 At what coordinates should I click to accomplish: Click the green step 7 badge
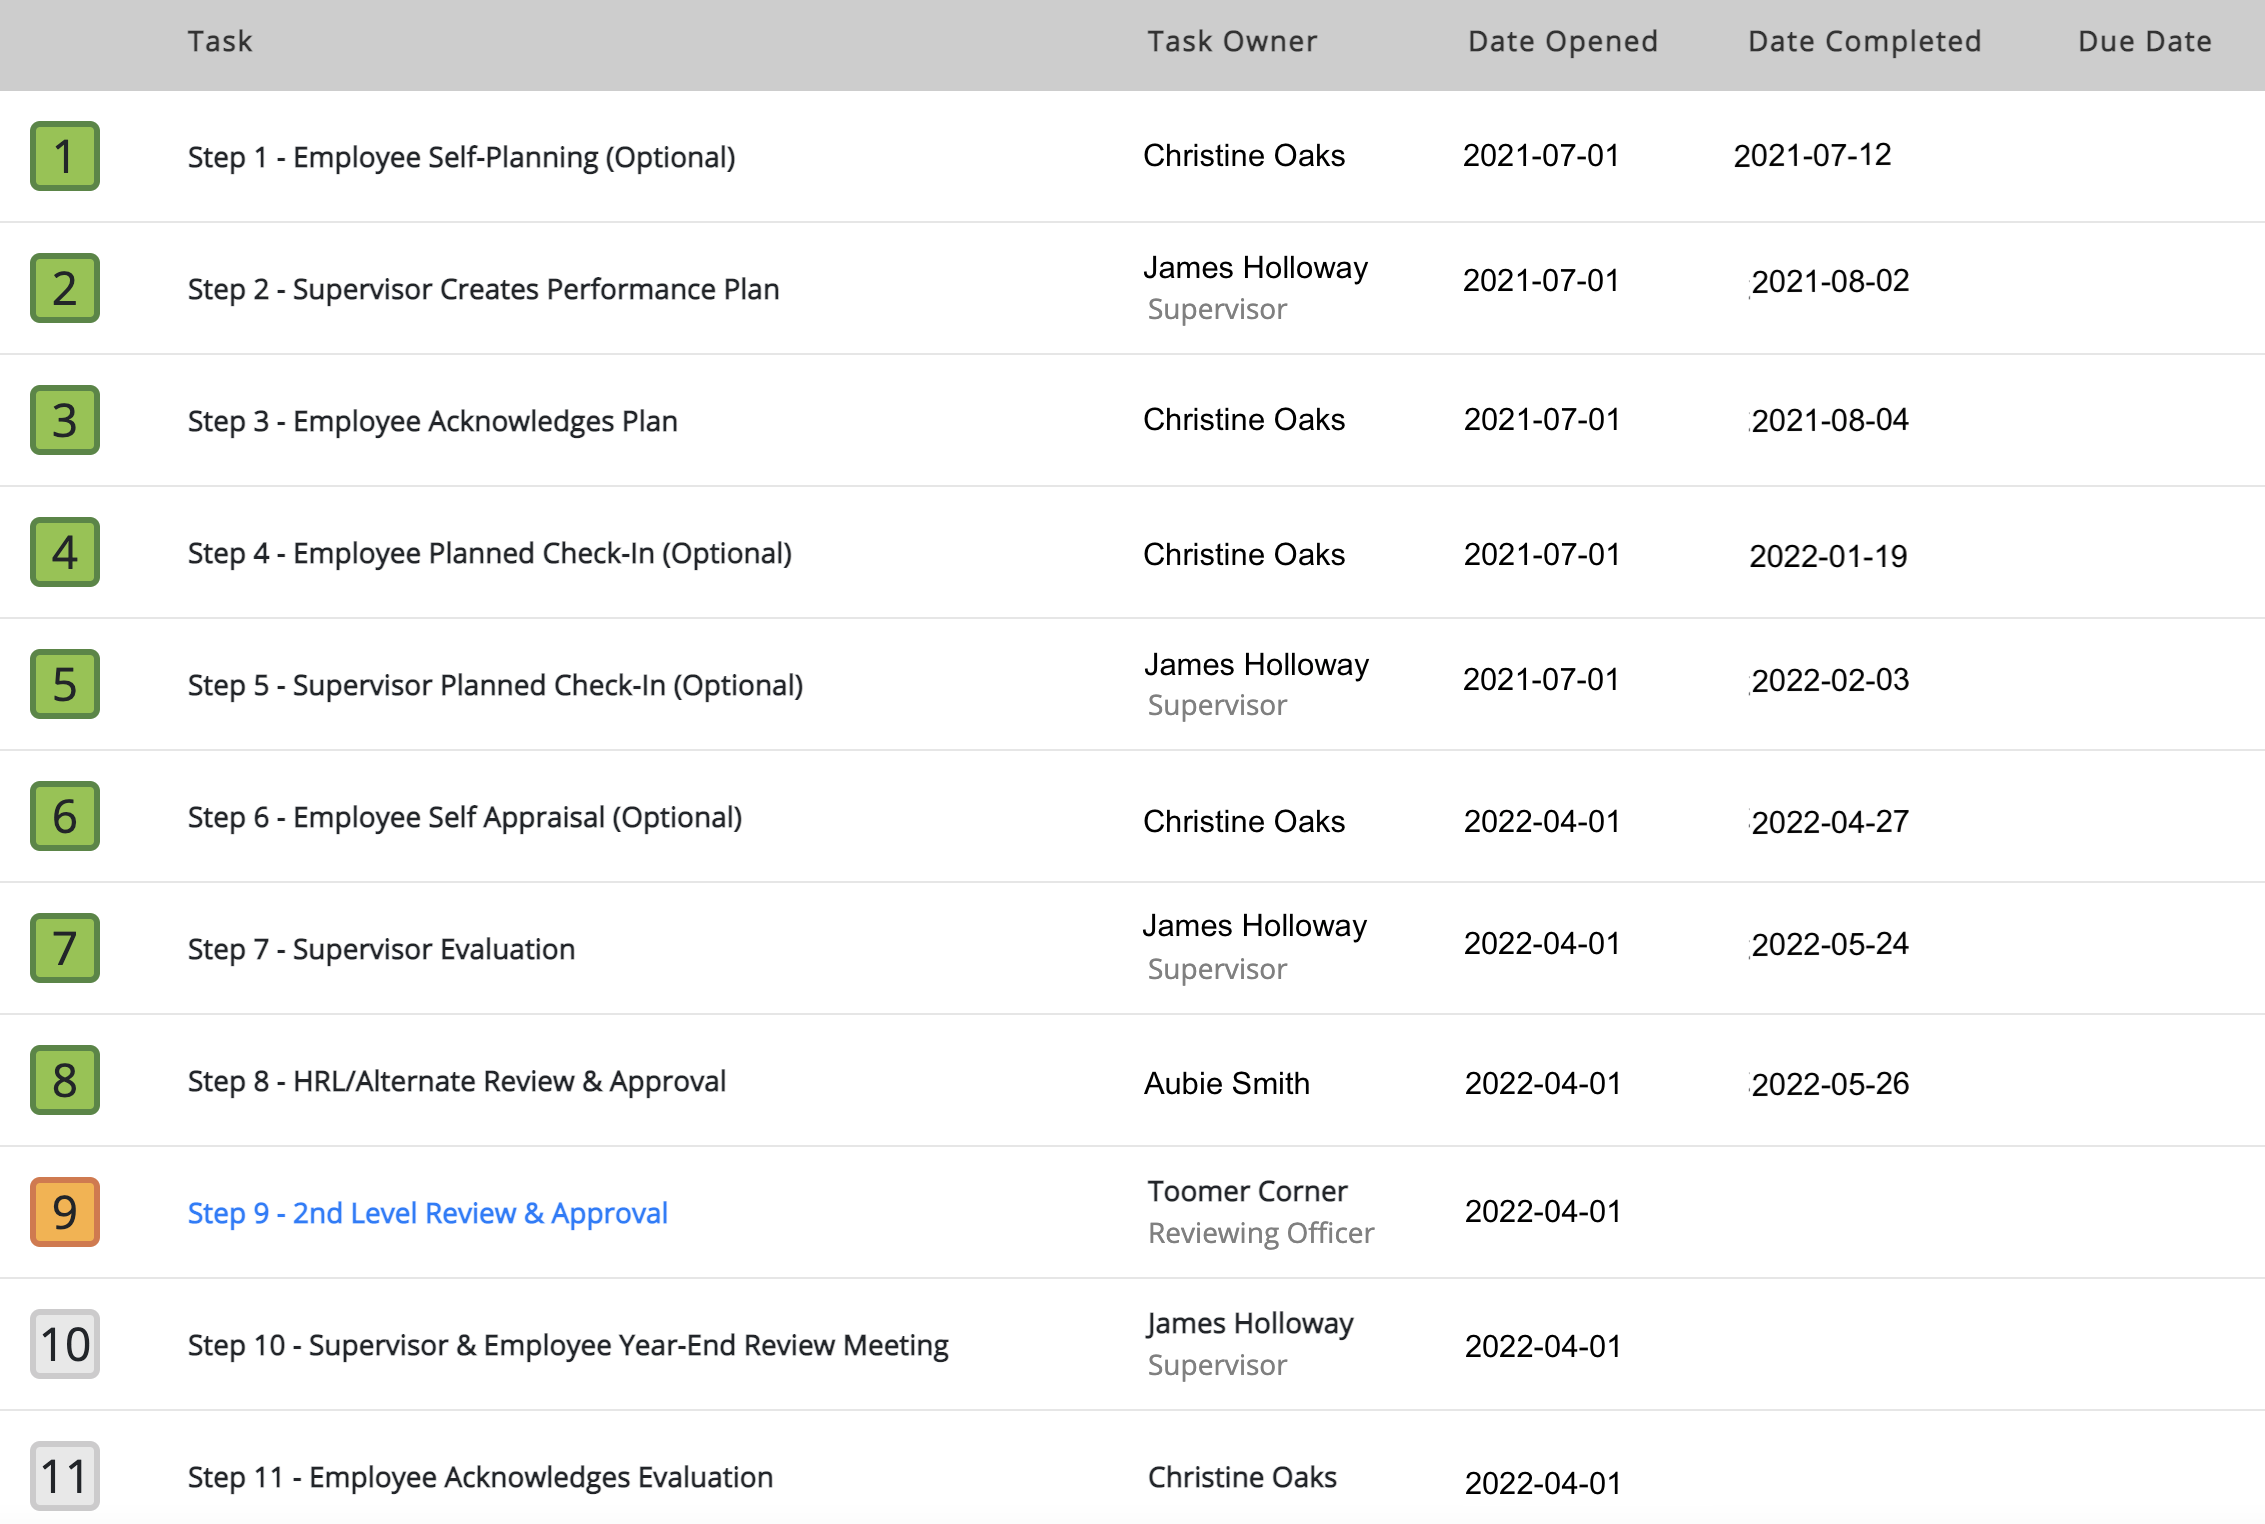(65, 948)
